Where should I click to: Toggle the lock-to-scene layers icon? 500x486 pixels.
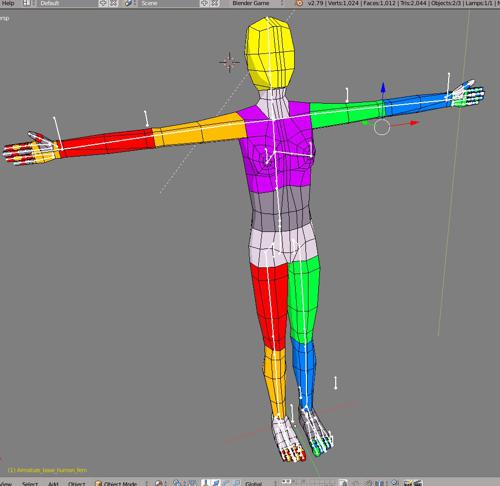[344, 483]
